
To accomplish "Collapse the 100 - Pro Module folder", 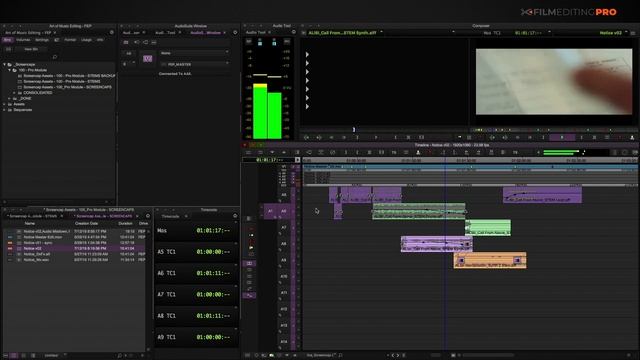I will [x=9, y=70].
